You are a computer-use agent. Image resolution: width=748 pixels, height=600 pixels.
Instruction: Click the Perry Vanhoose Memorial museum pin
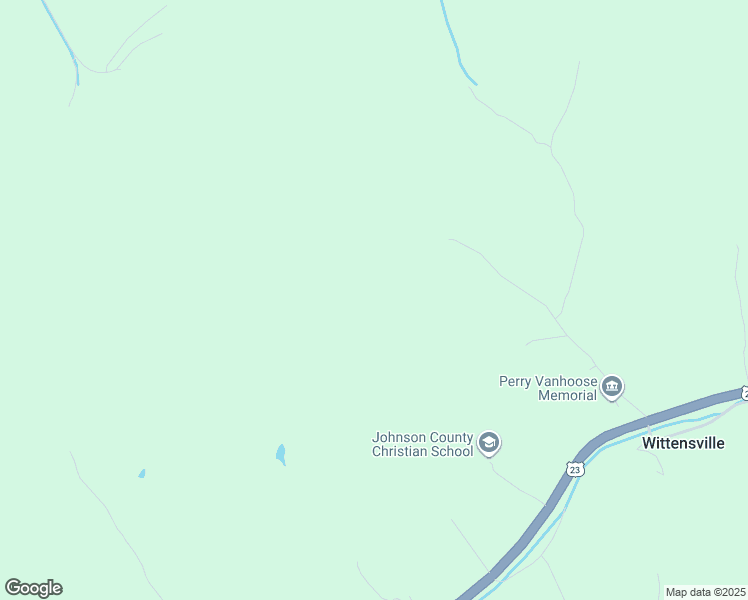(x=612, y=387)
